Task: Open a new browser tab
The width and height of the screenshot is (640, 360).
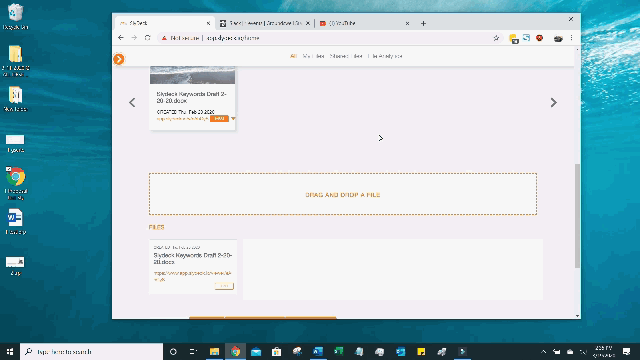Action: click(423, 24)
